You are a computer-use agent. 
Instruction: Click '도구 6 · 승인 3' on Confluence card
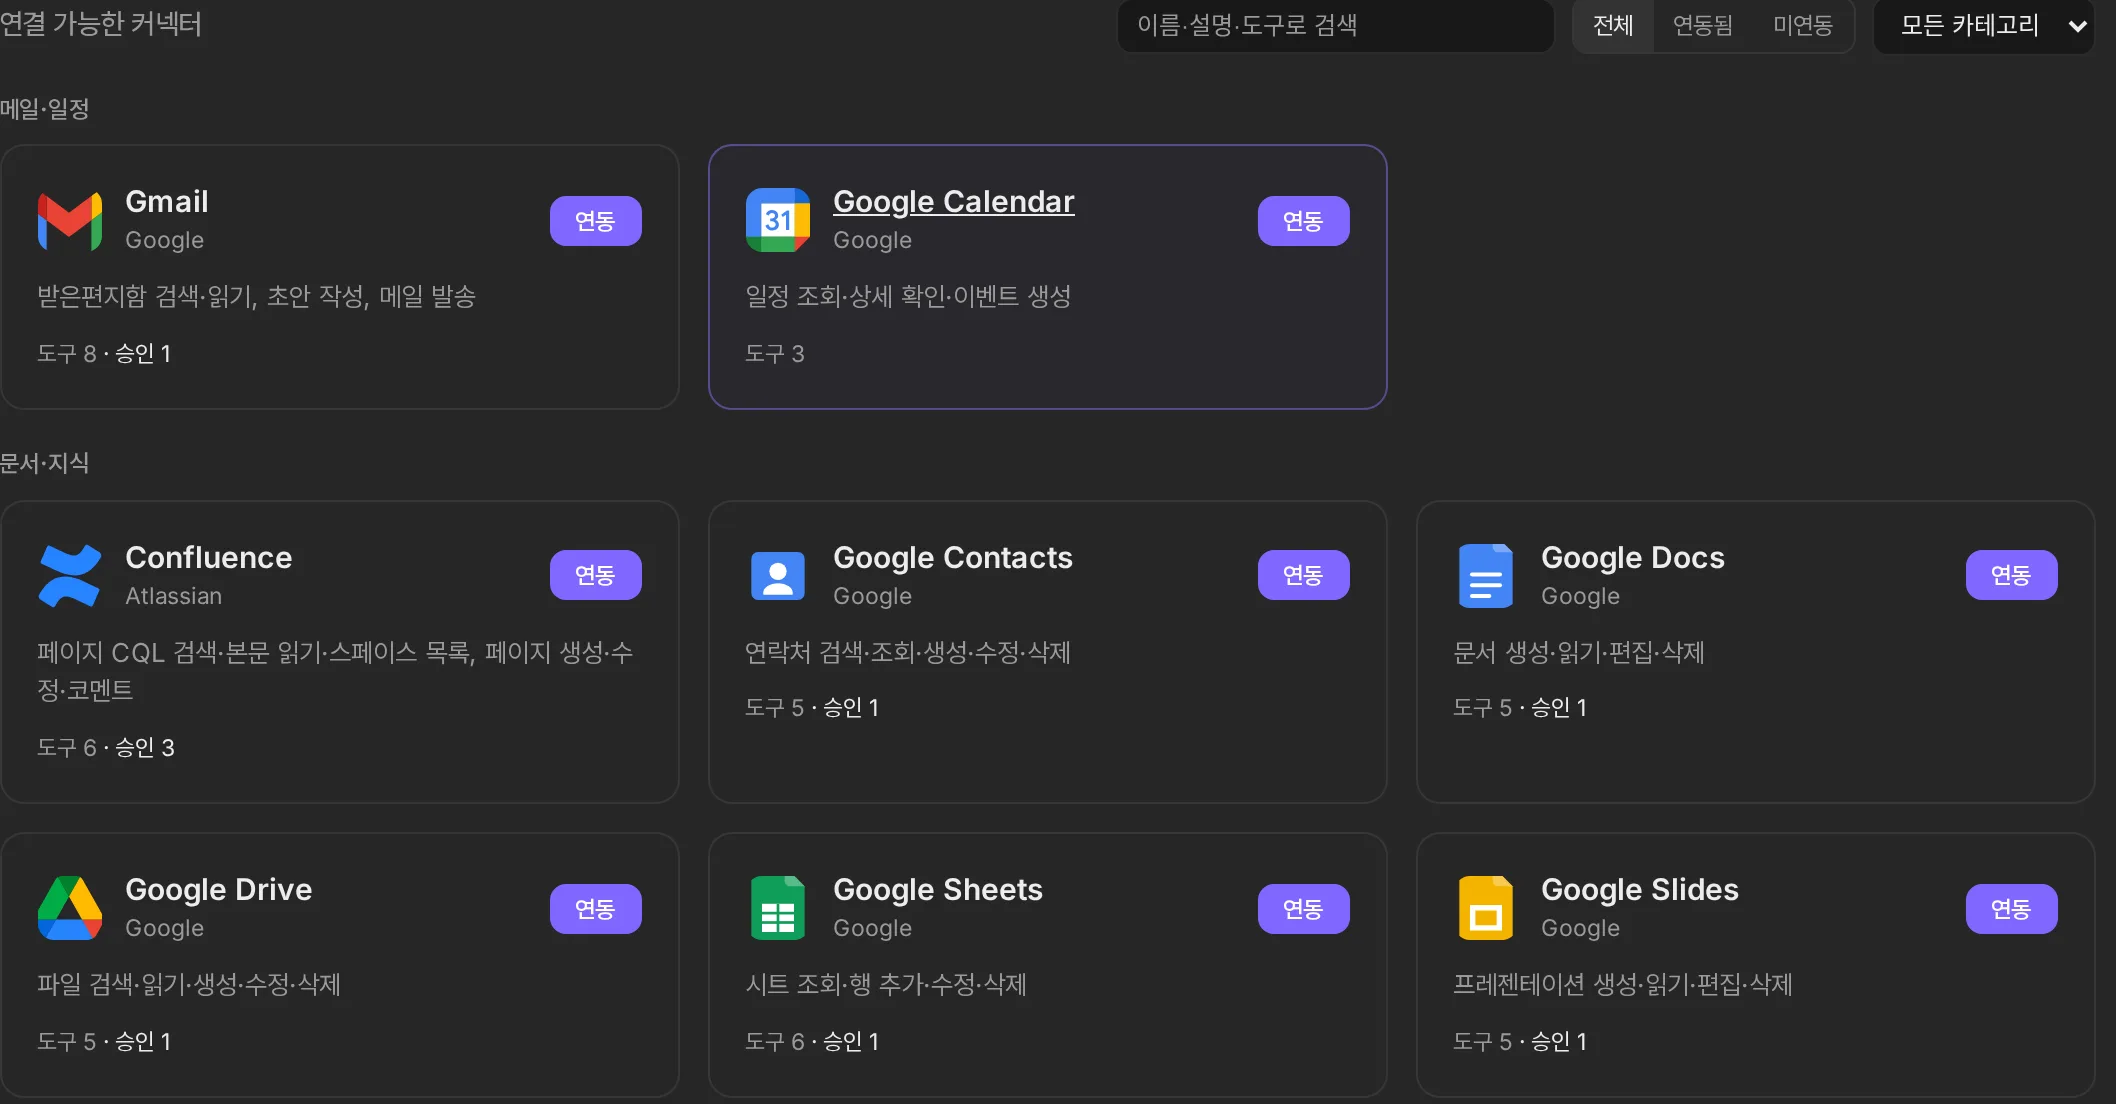pos(106,748)
